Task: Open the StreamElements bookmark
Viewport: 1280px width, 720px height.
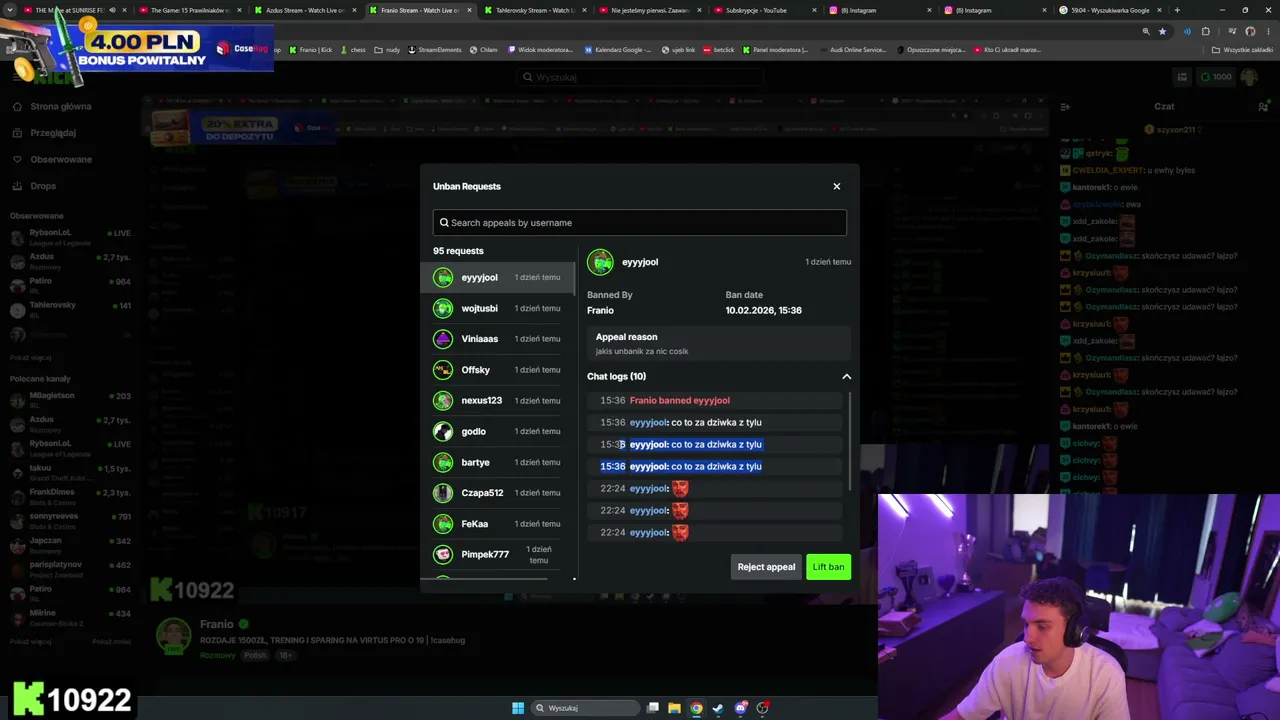Action: point(435,49)
